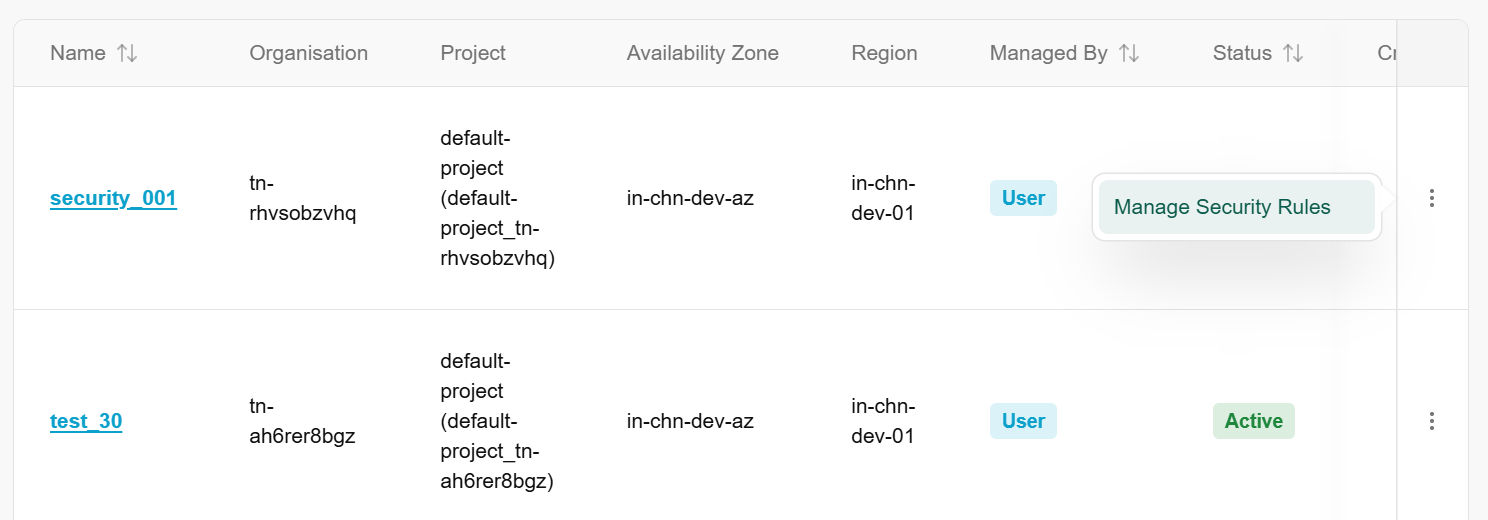Click the Active status badge for test_30
Screen dimensions: 1488x520
[1253, 421]
